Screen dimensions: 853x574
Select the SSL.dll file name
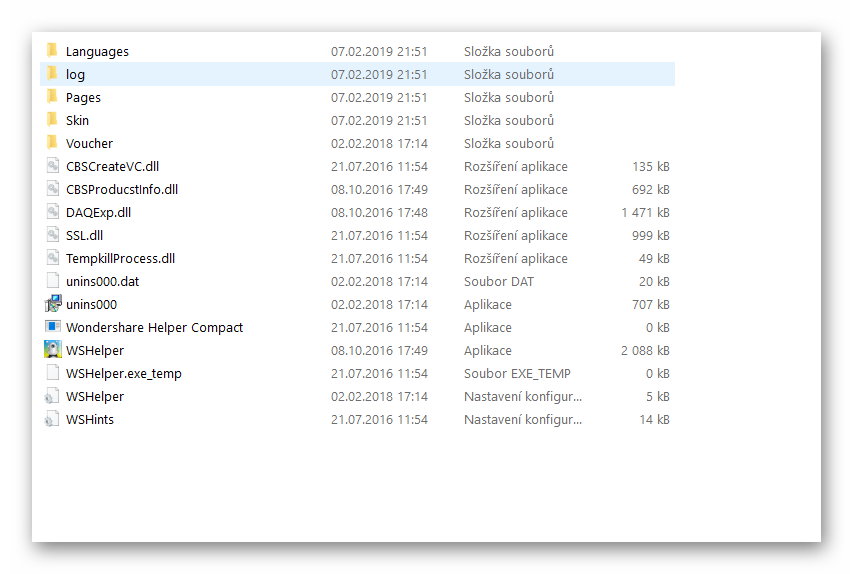[84, 236]
